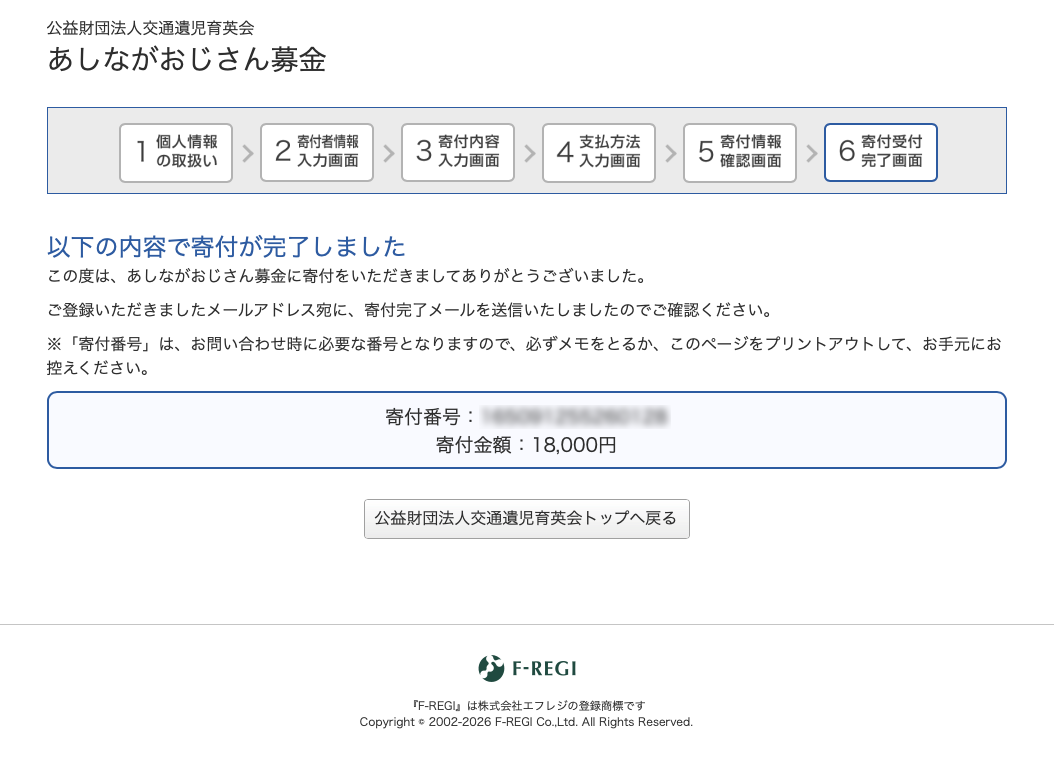Click the 公益財団法人交通遺児育英会 header text
1054x772 pixels.
coord(151,28)
